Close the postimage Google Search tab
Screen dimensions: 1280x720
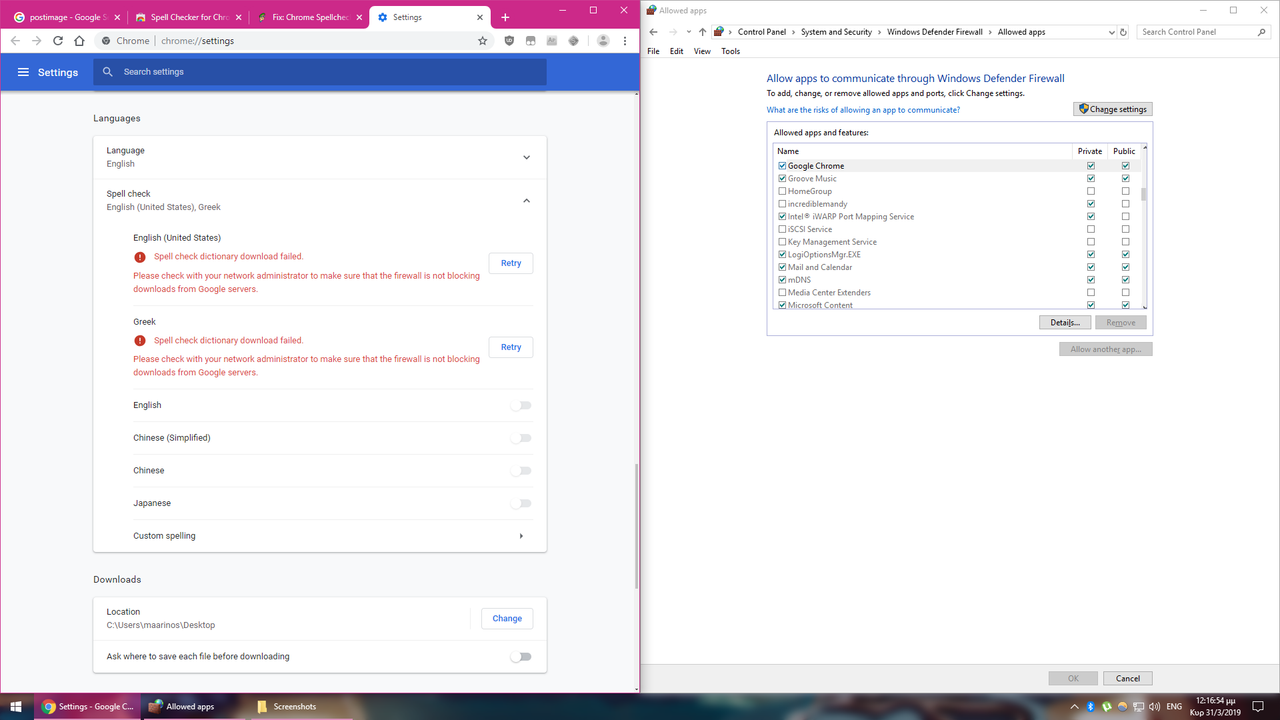[115, 17]
